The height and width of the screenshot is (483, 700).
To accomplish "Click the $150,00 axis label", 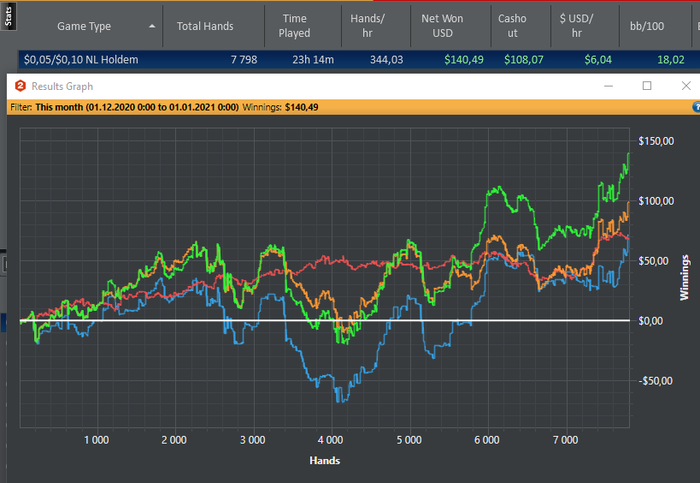I will coord(656,141).
